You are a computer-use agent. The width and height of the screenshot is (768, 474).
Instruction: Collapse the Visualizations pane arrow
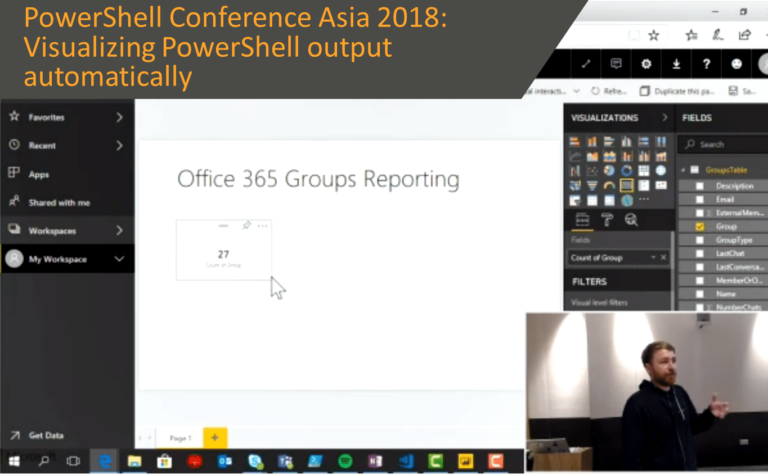pyautogui.click(x=665, y=118)
